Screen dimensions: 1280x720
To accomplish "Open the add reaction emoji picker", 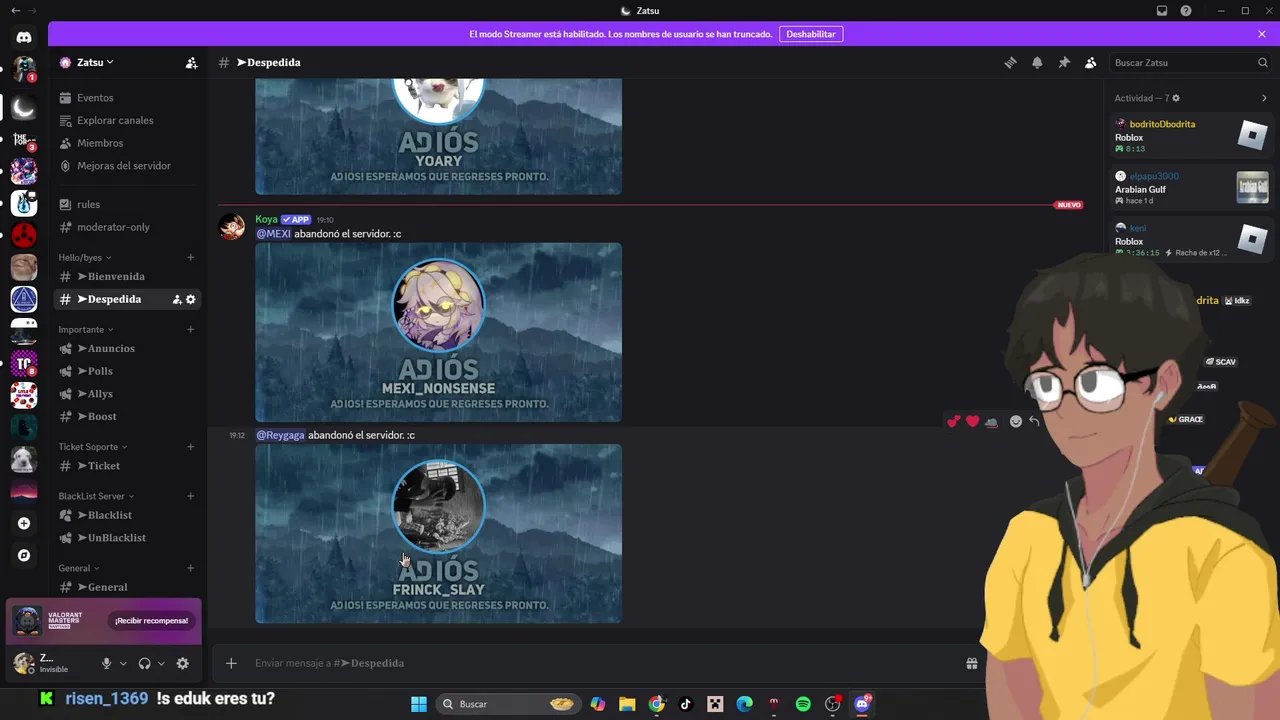I will (1016, 421).
